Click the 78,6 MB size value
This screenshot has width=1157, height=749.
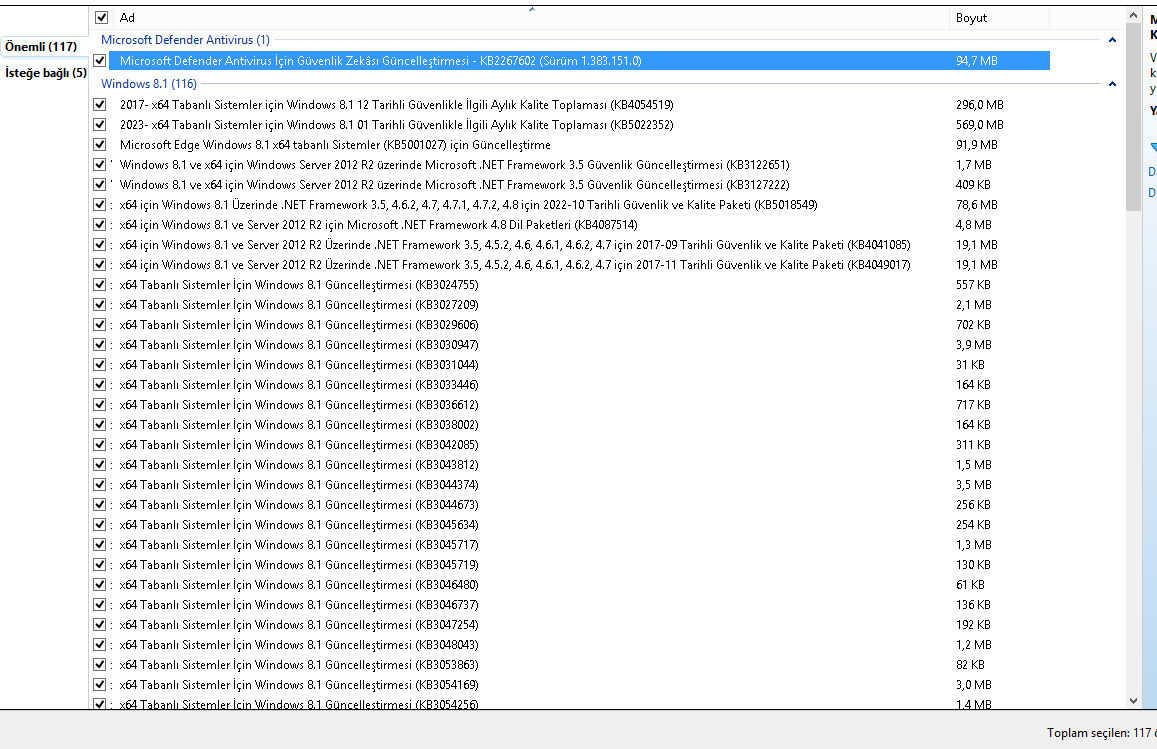click(x=977, y=204)
